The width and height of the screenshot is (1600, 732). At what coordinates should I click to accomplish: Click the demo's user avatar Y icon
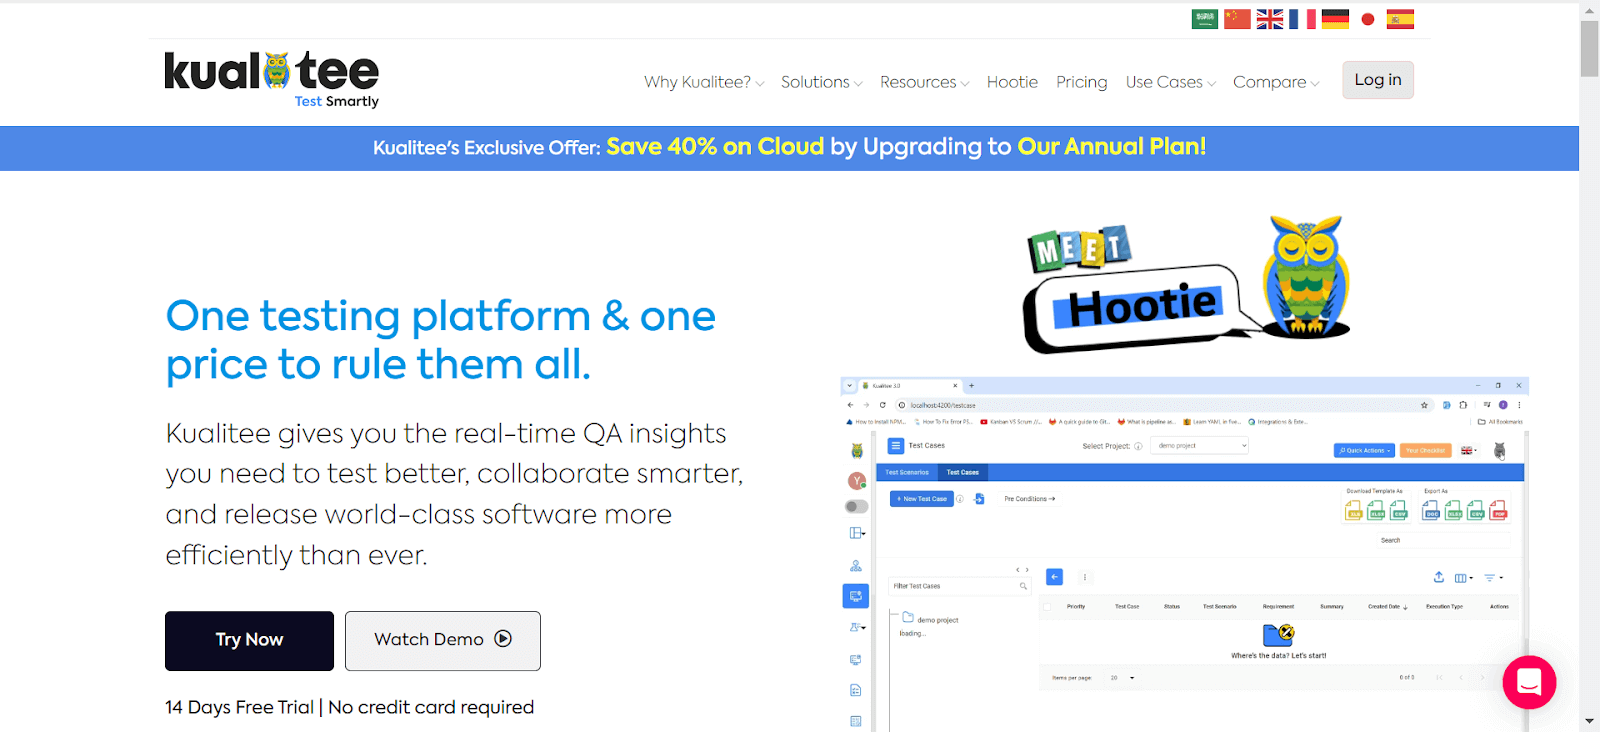point(857,481)
